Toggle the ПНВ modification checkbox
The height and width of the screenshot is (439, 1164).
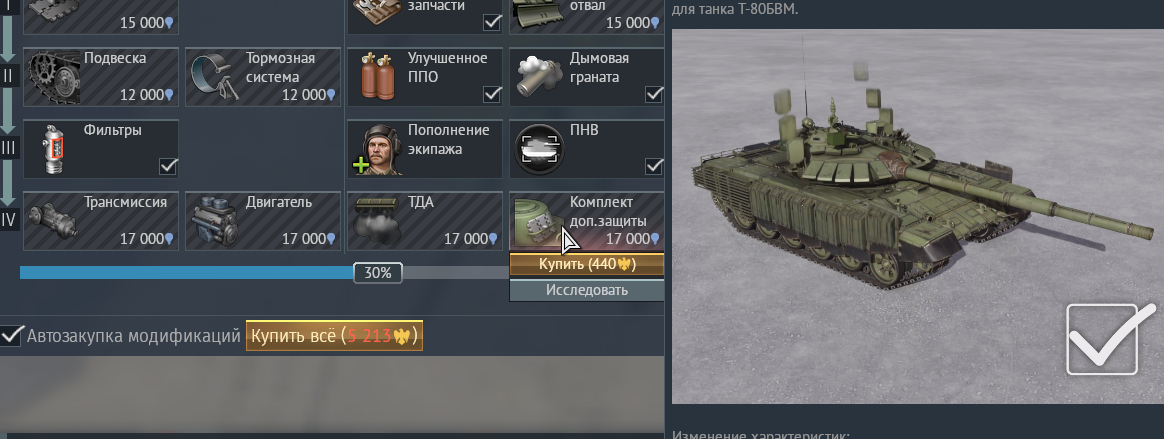(654, 166)
